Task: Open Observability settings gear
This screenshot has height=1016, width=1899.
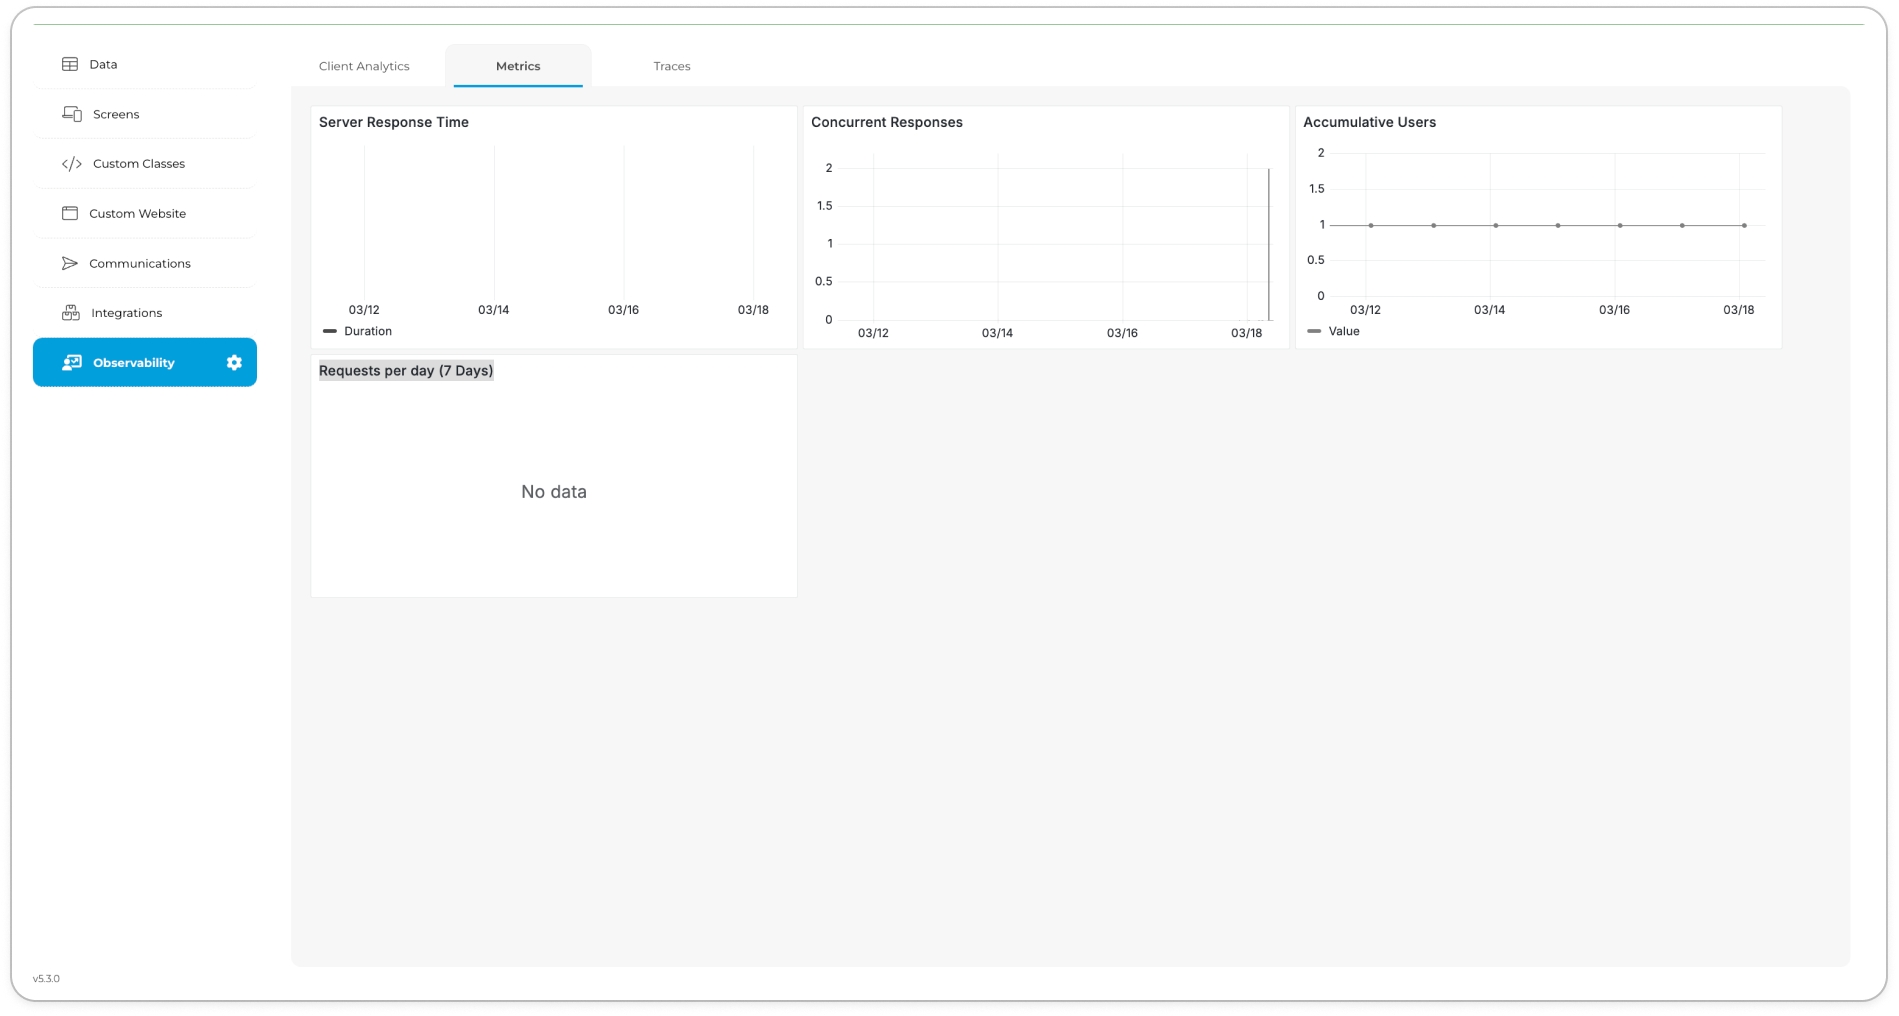Action: click(234, 363)
